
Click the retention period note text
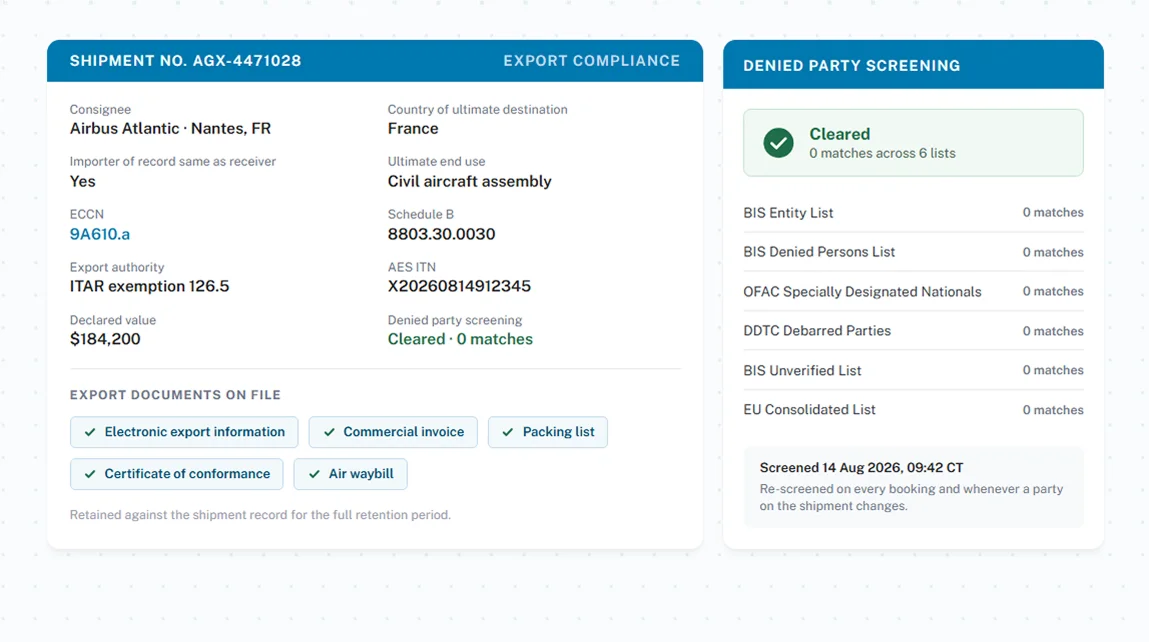(260, 515)
